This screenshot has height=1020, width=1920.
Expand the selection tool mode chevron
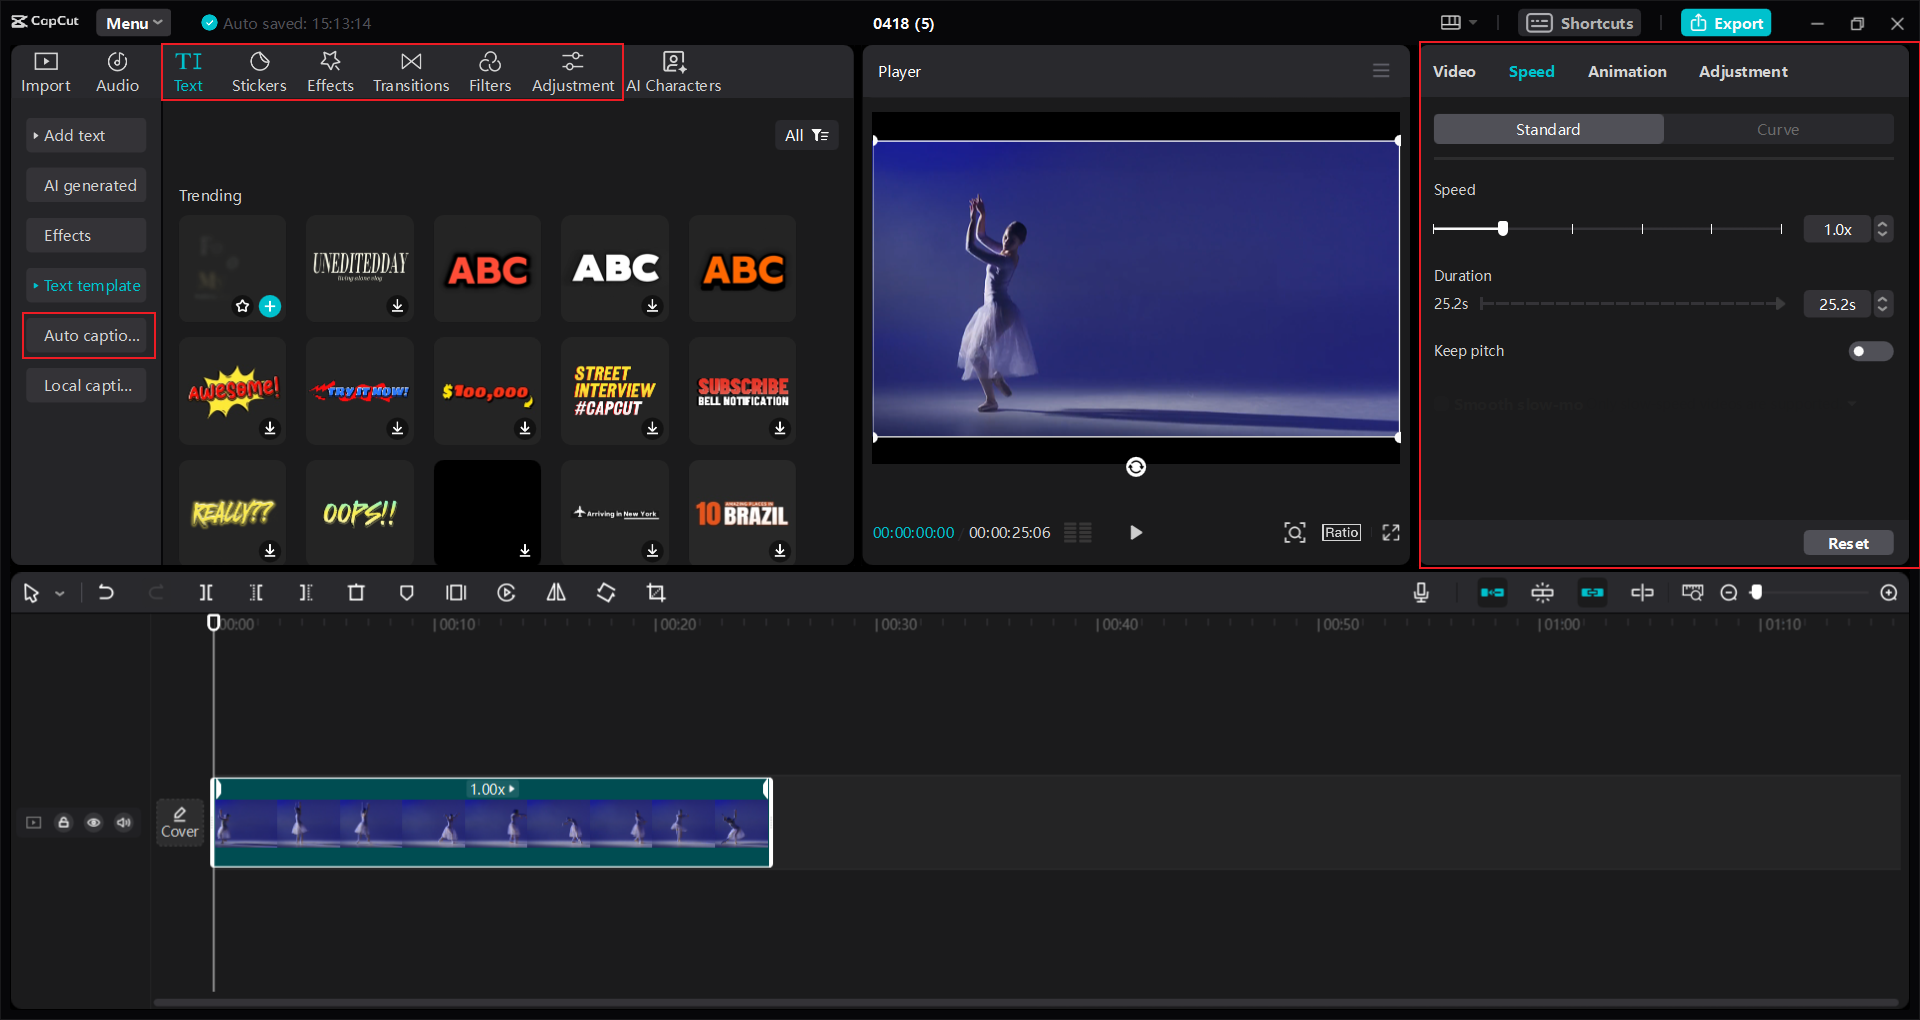coord(60,594)
